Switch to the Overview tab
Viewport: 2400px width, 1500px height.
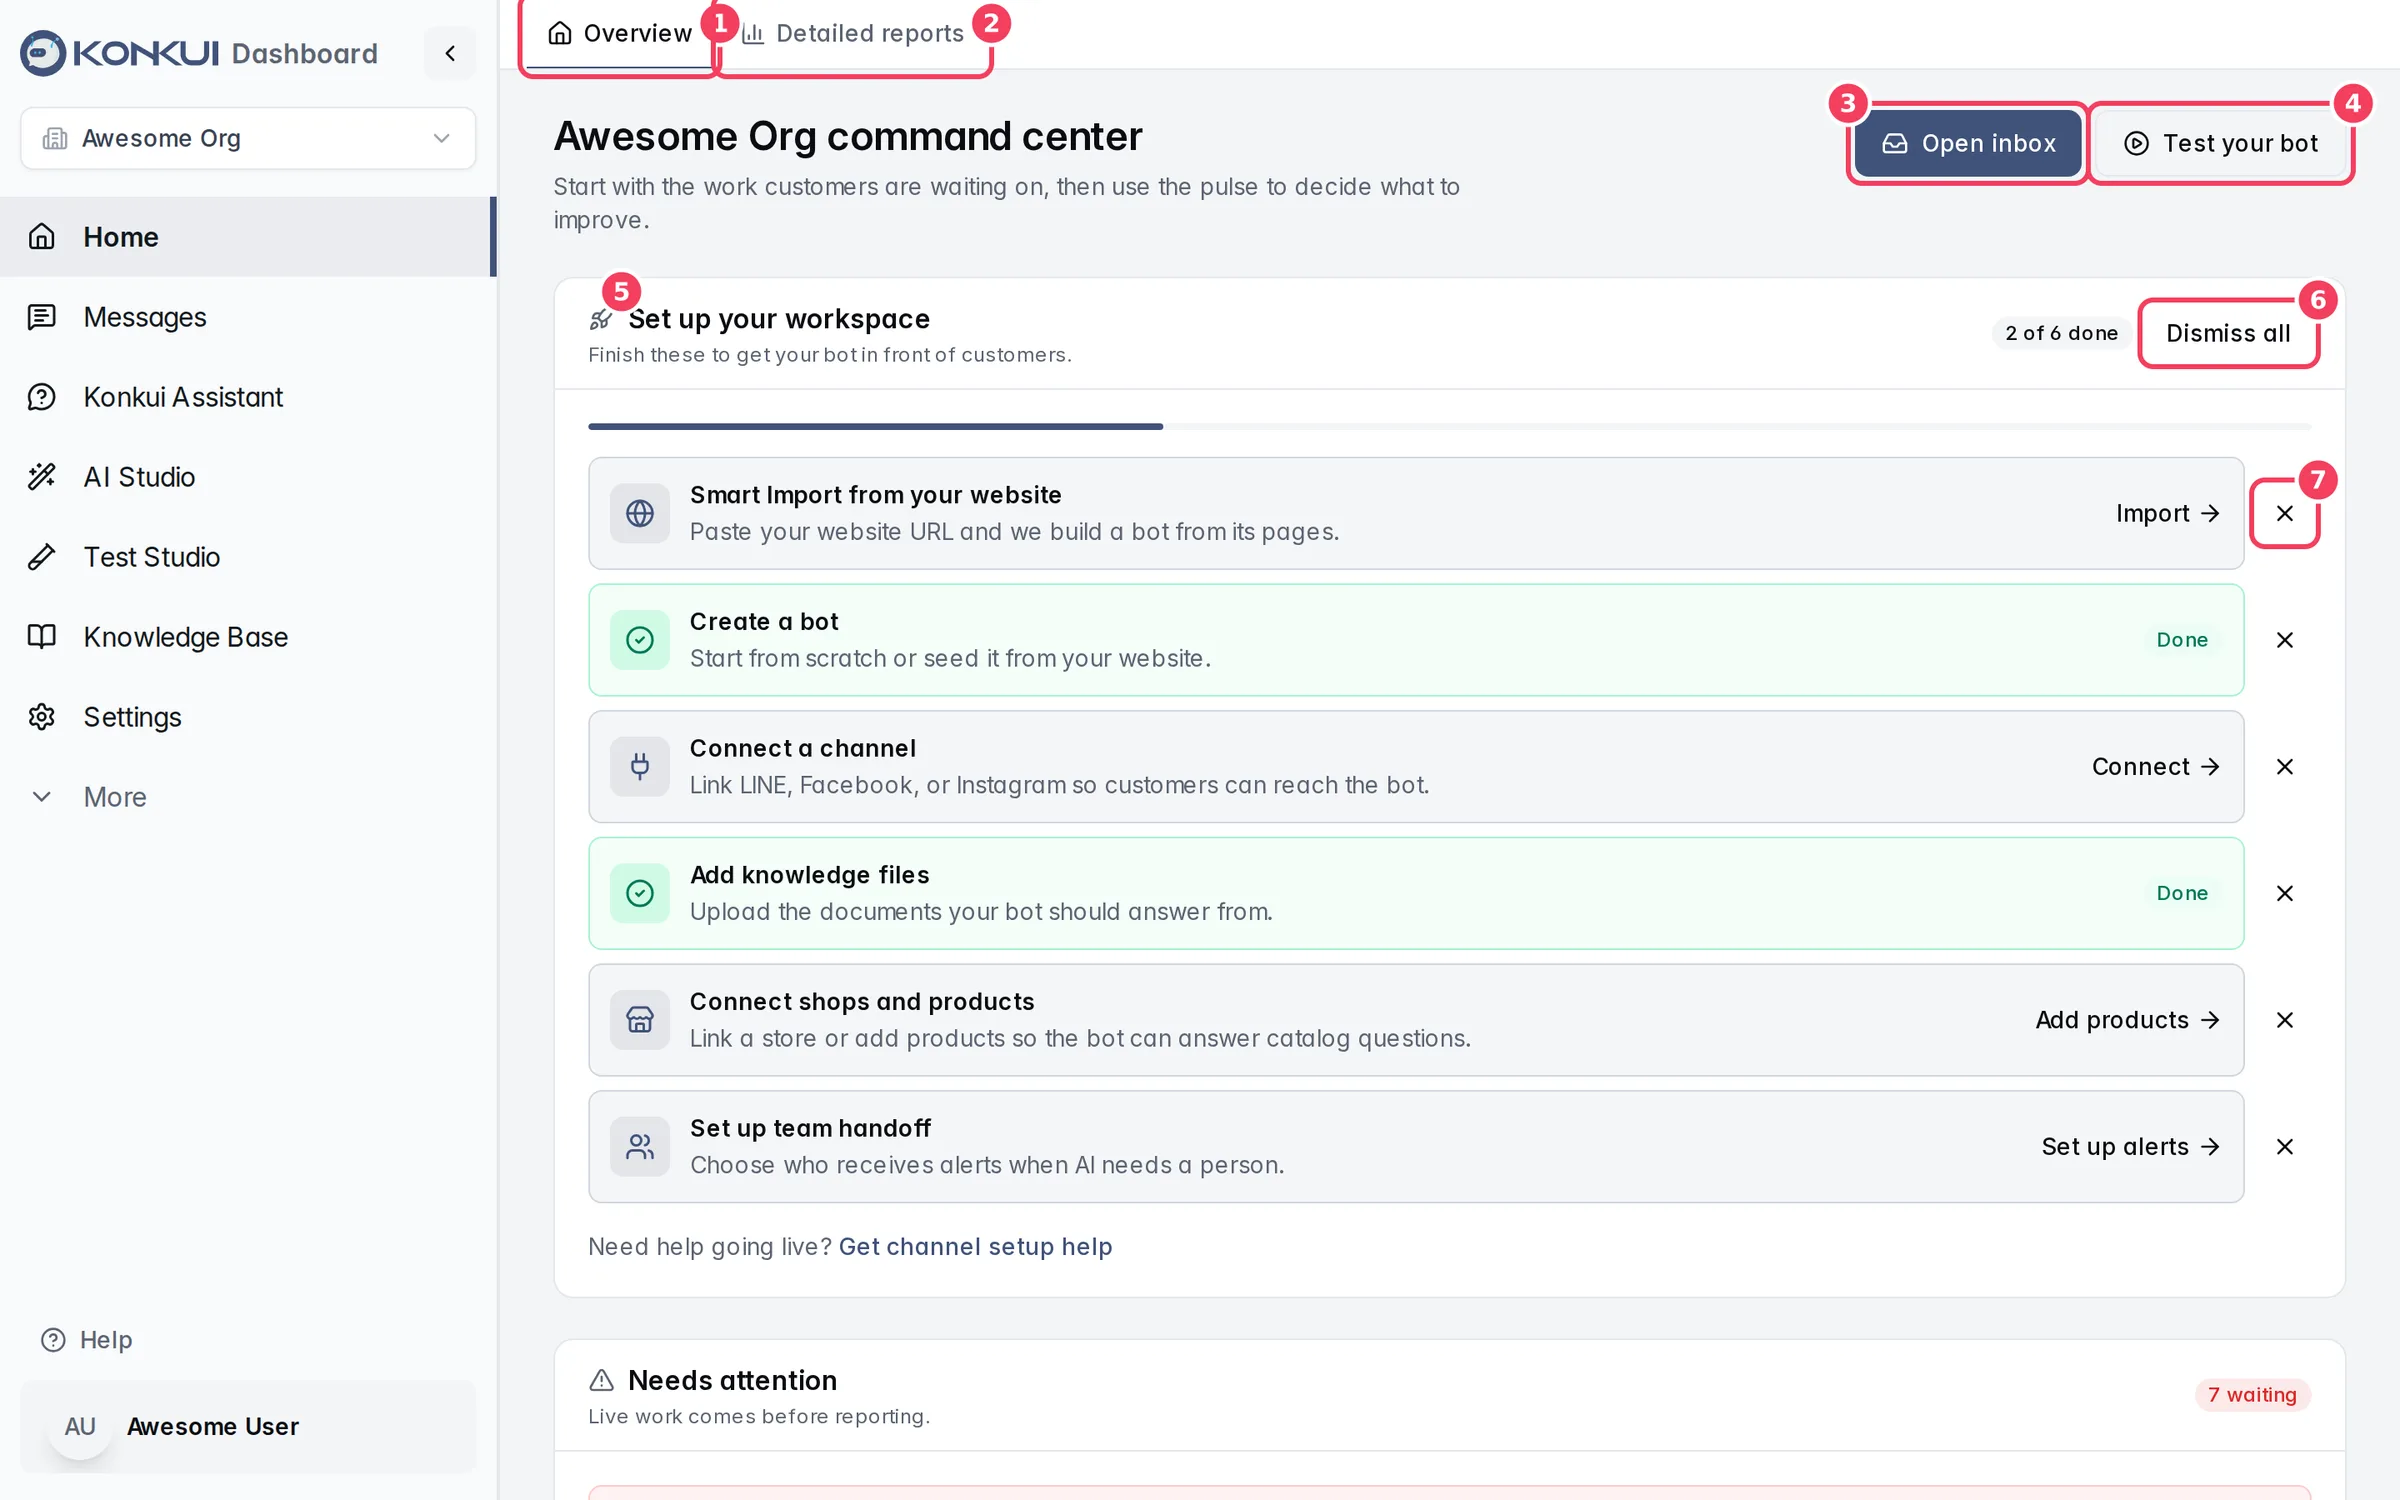pos(620,34)
